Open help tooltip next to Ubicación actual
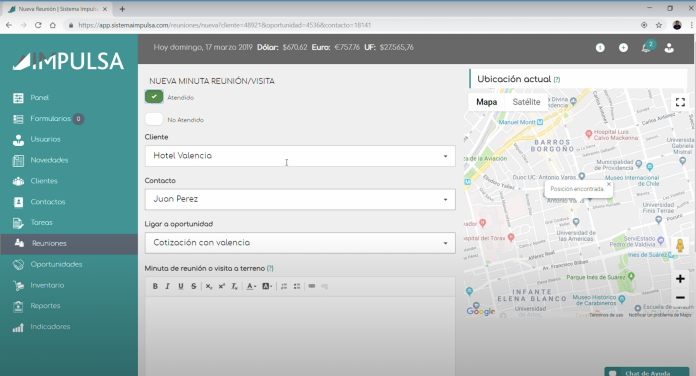 557,79
